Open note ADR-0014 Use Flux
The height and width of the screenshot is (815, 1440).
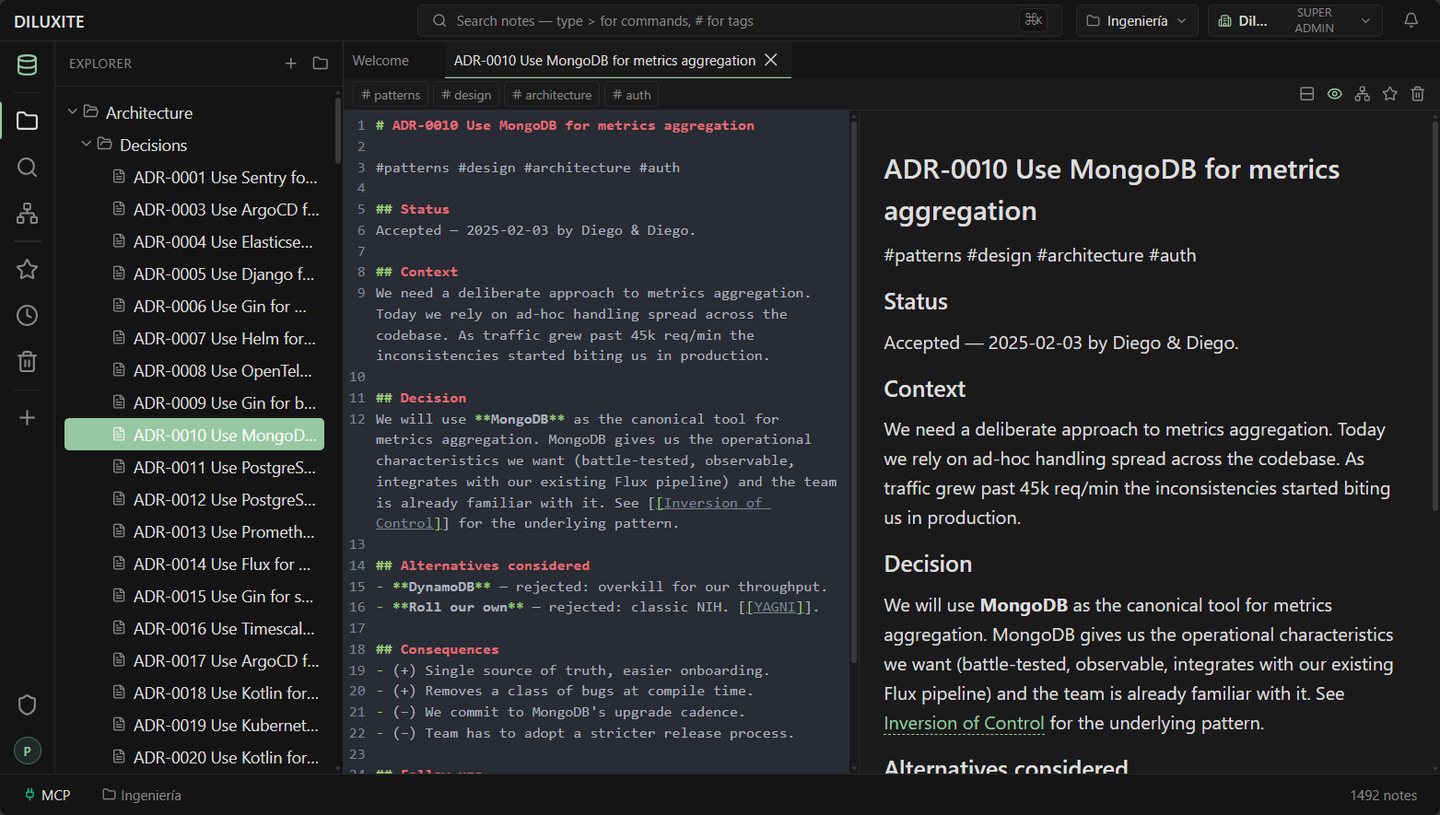pos(194,563)
